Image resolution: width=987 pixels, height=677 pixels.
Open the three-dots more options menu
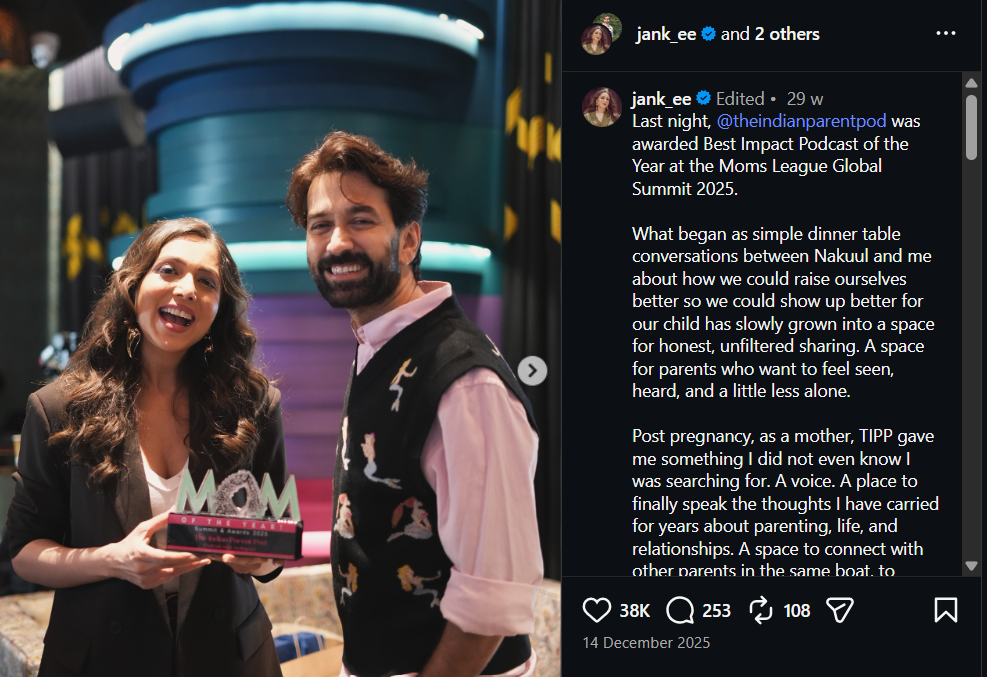[945, 33]
